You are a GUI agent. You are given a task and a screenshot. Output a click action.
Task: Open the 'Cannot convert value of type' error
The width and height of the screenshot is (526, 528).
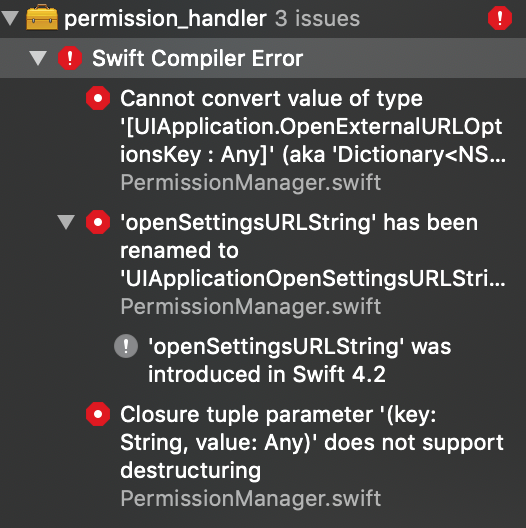(x=313, y=126)
